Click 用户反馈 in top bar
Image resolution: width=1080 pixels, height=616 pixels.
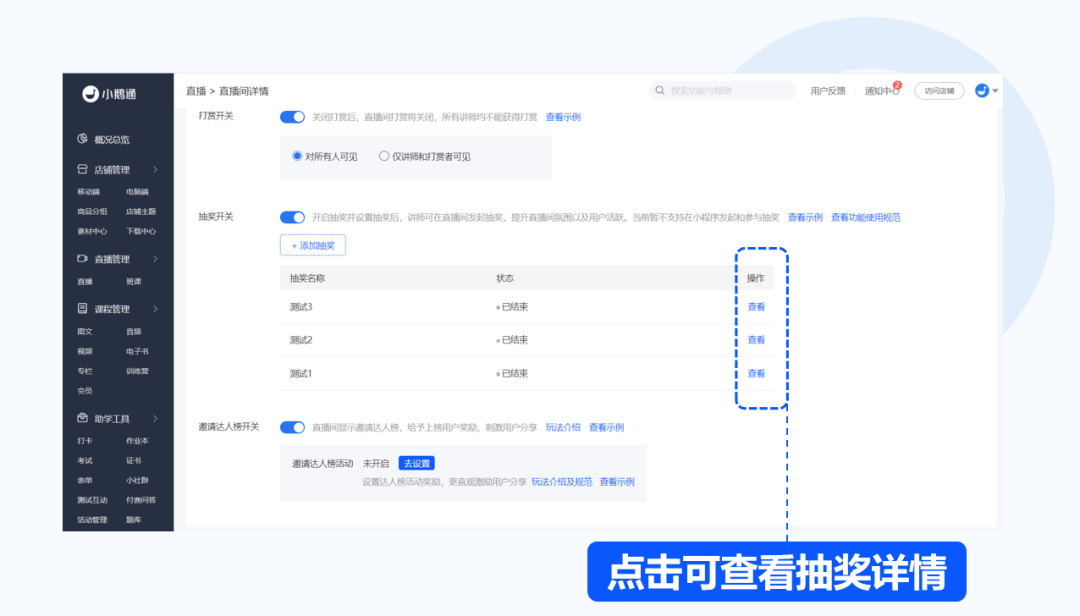pyautogui.click(x=828, y=90)
